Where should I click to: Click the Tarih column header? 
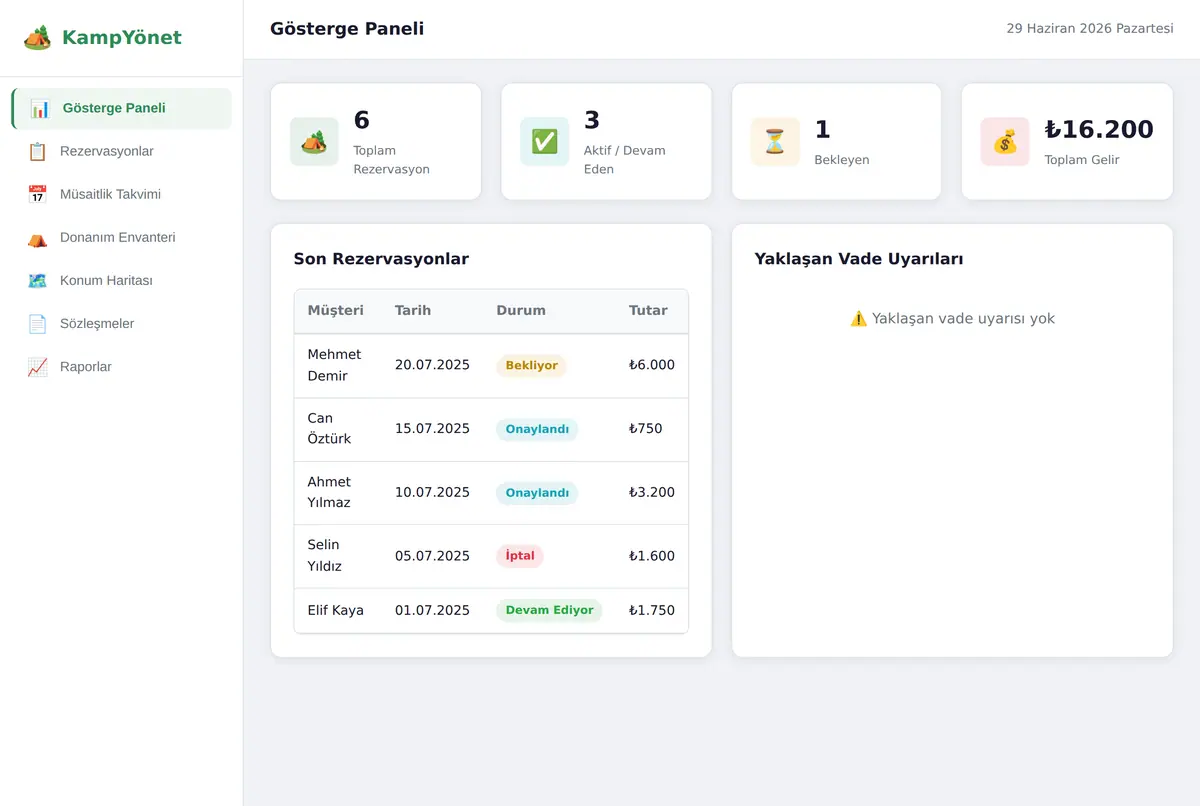[x=413, y=311]
